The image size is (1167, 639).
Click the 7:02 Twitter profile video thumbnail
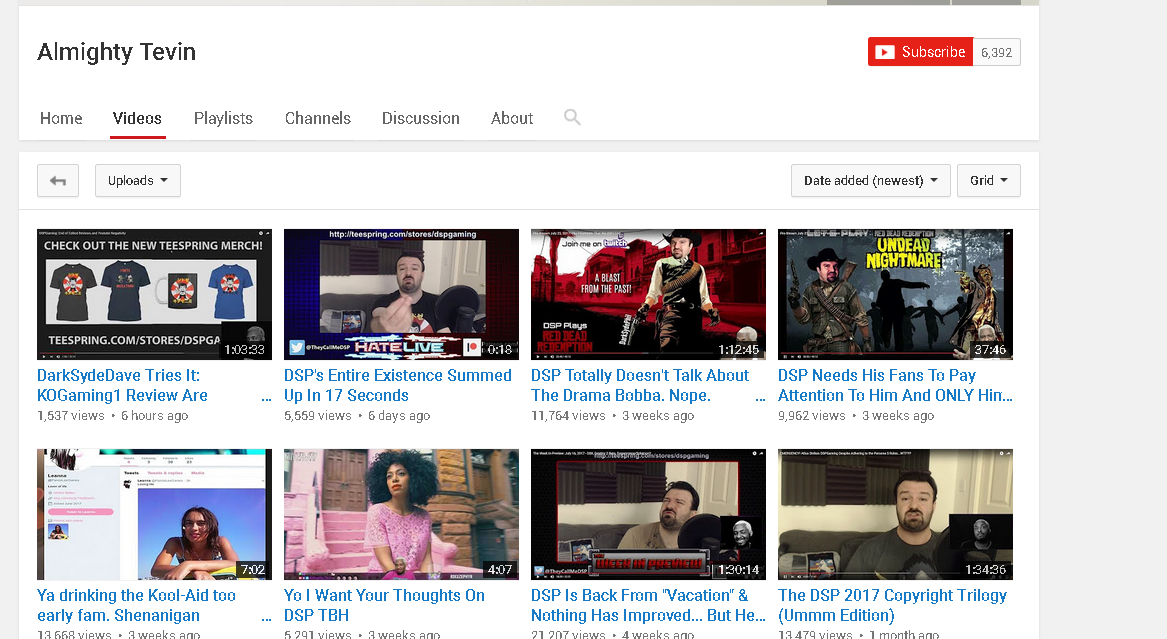154,514
